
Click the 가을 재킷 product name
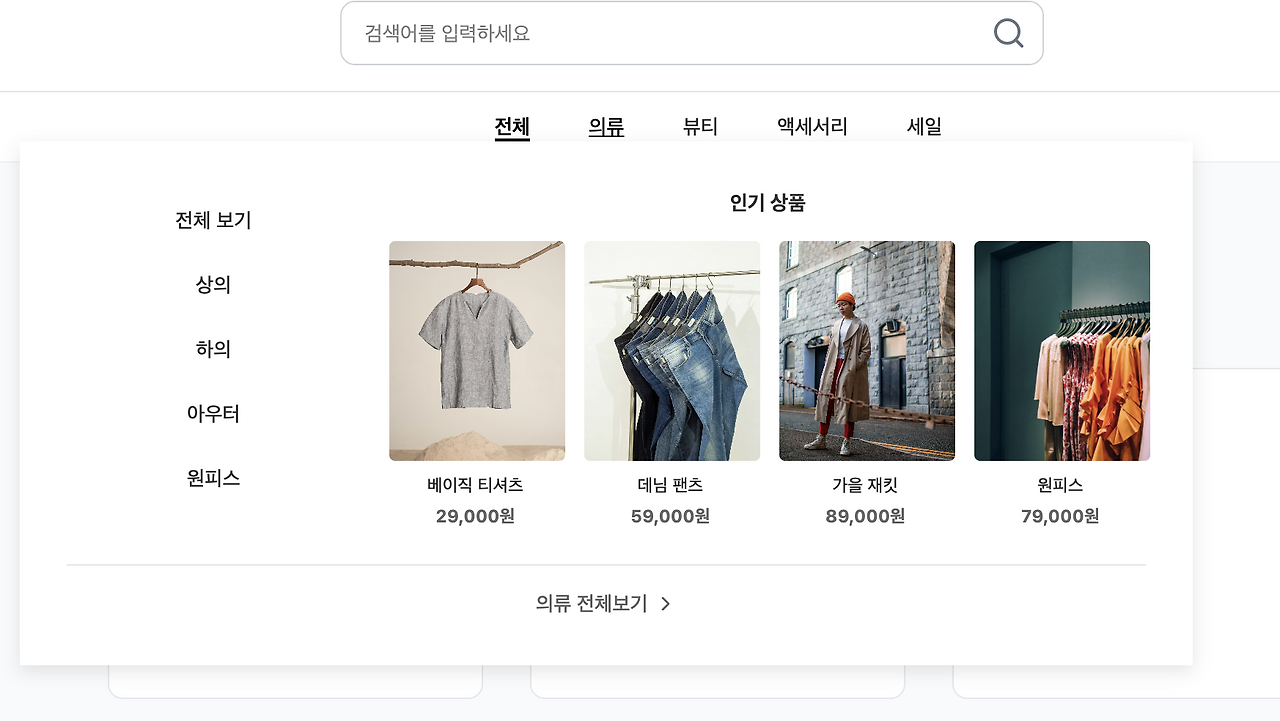coord(865,485)
